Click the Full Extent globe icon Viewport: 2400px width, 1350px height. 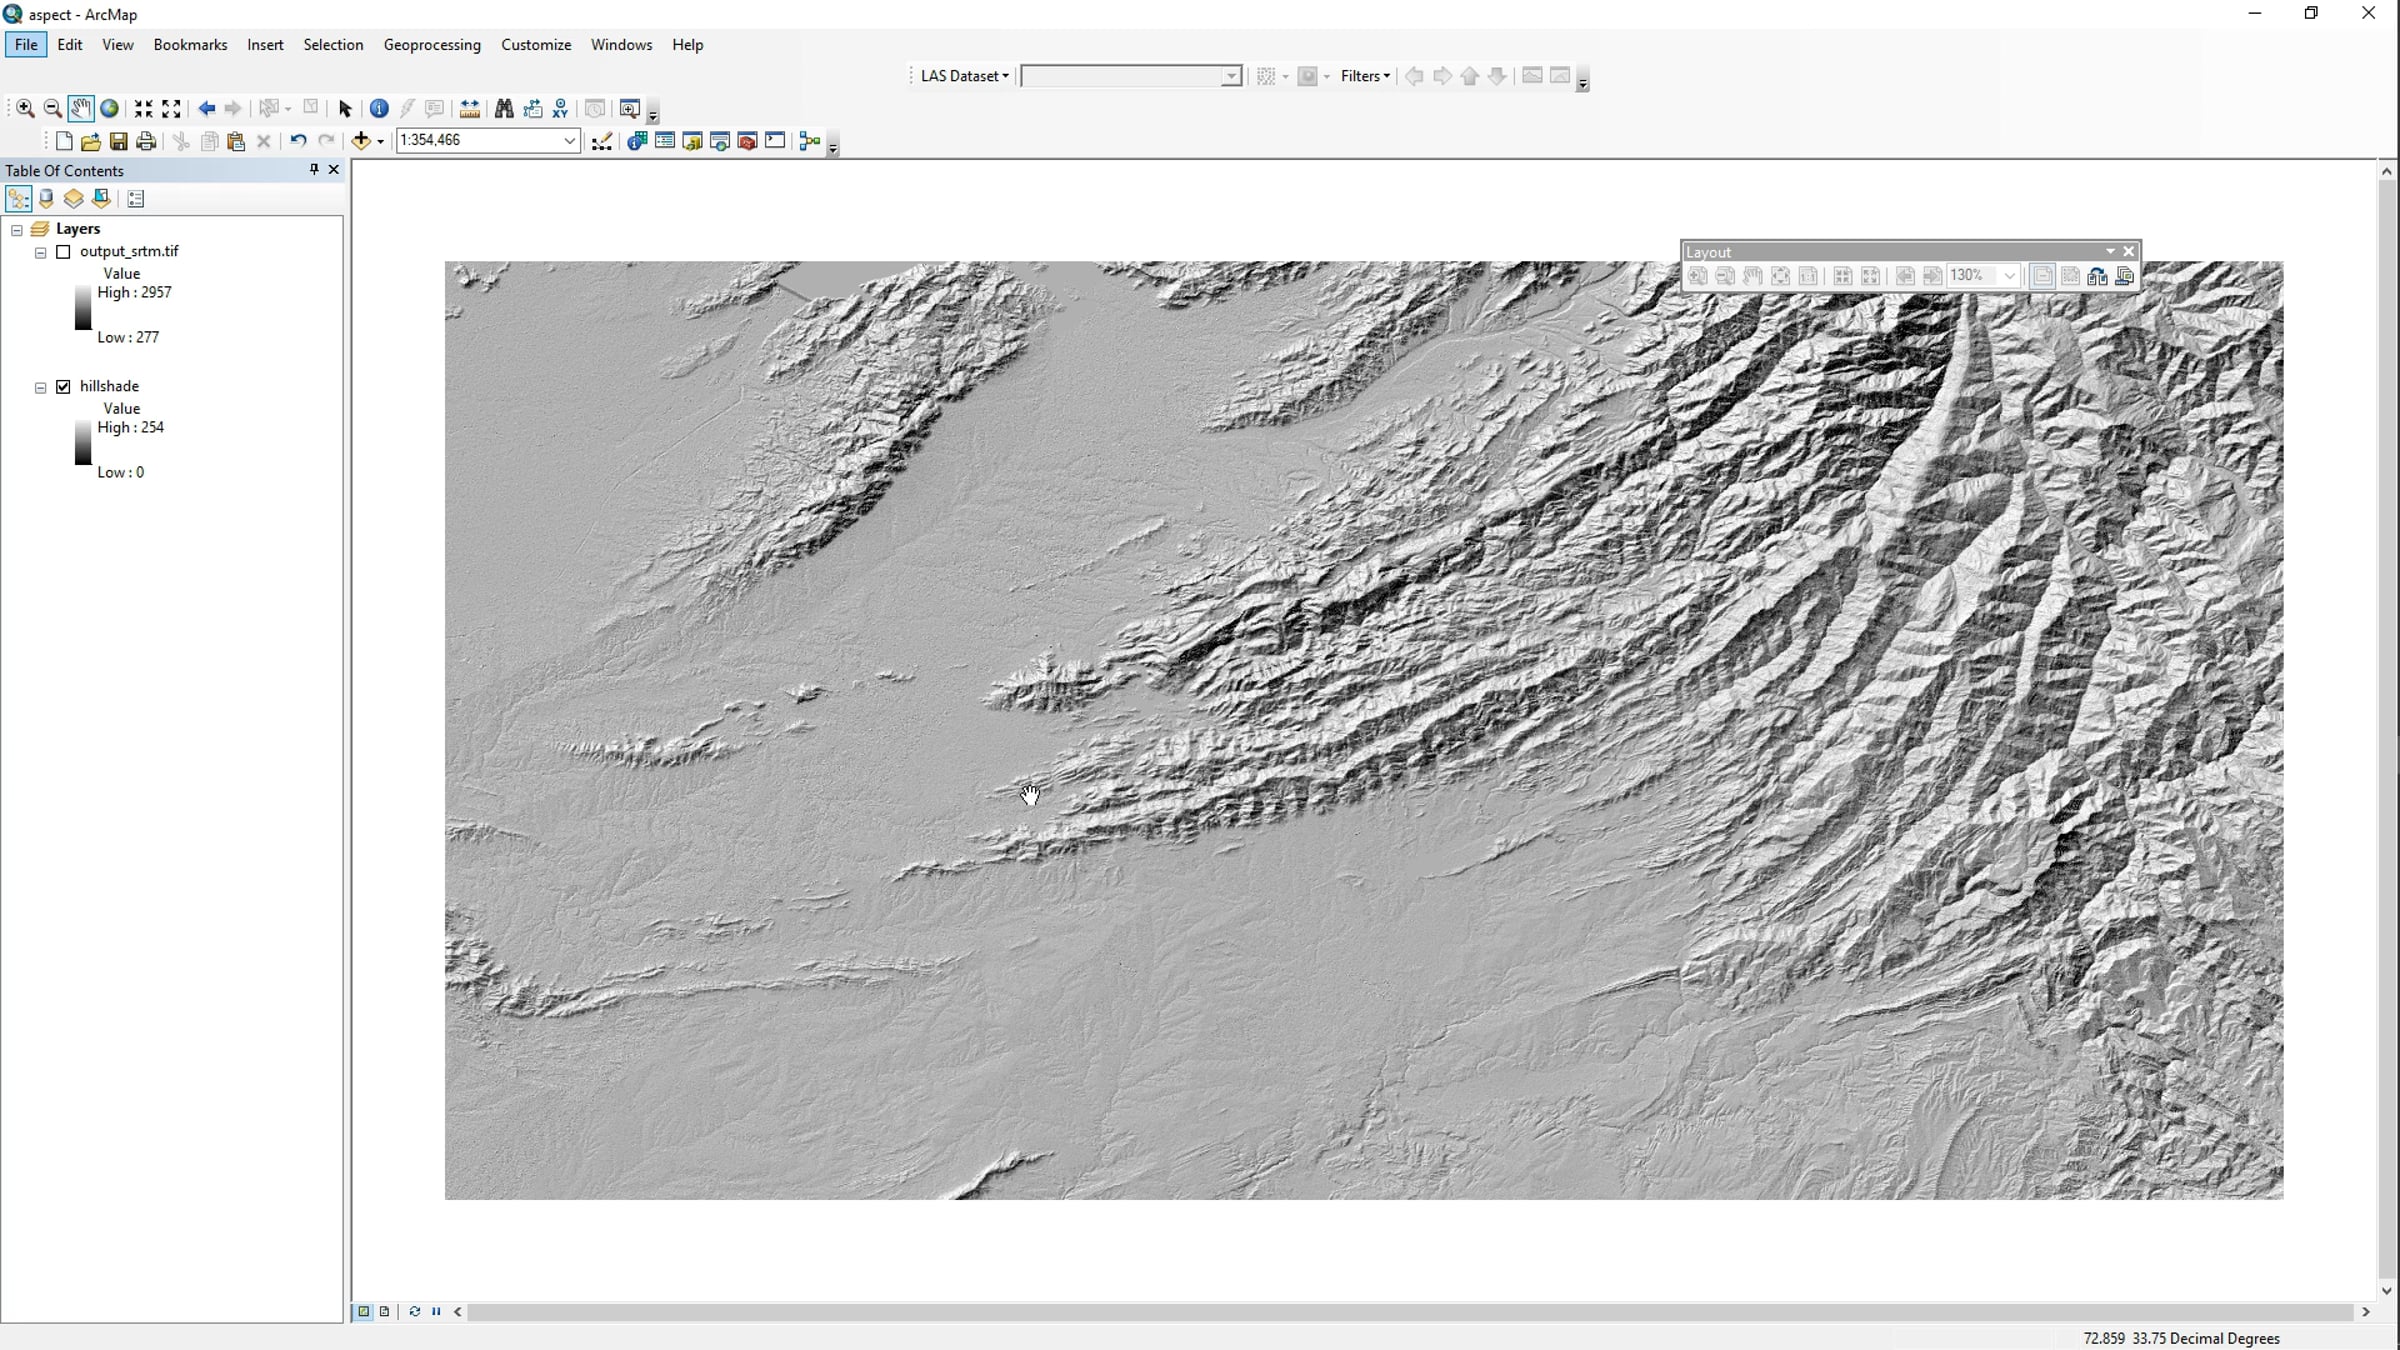click(110, 108)
